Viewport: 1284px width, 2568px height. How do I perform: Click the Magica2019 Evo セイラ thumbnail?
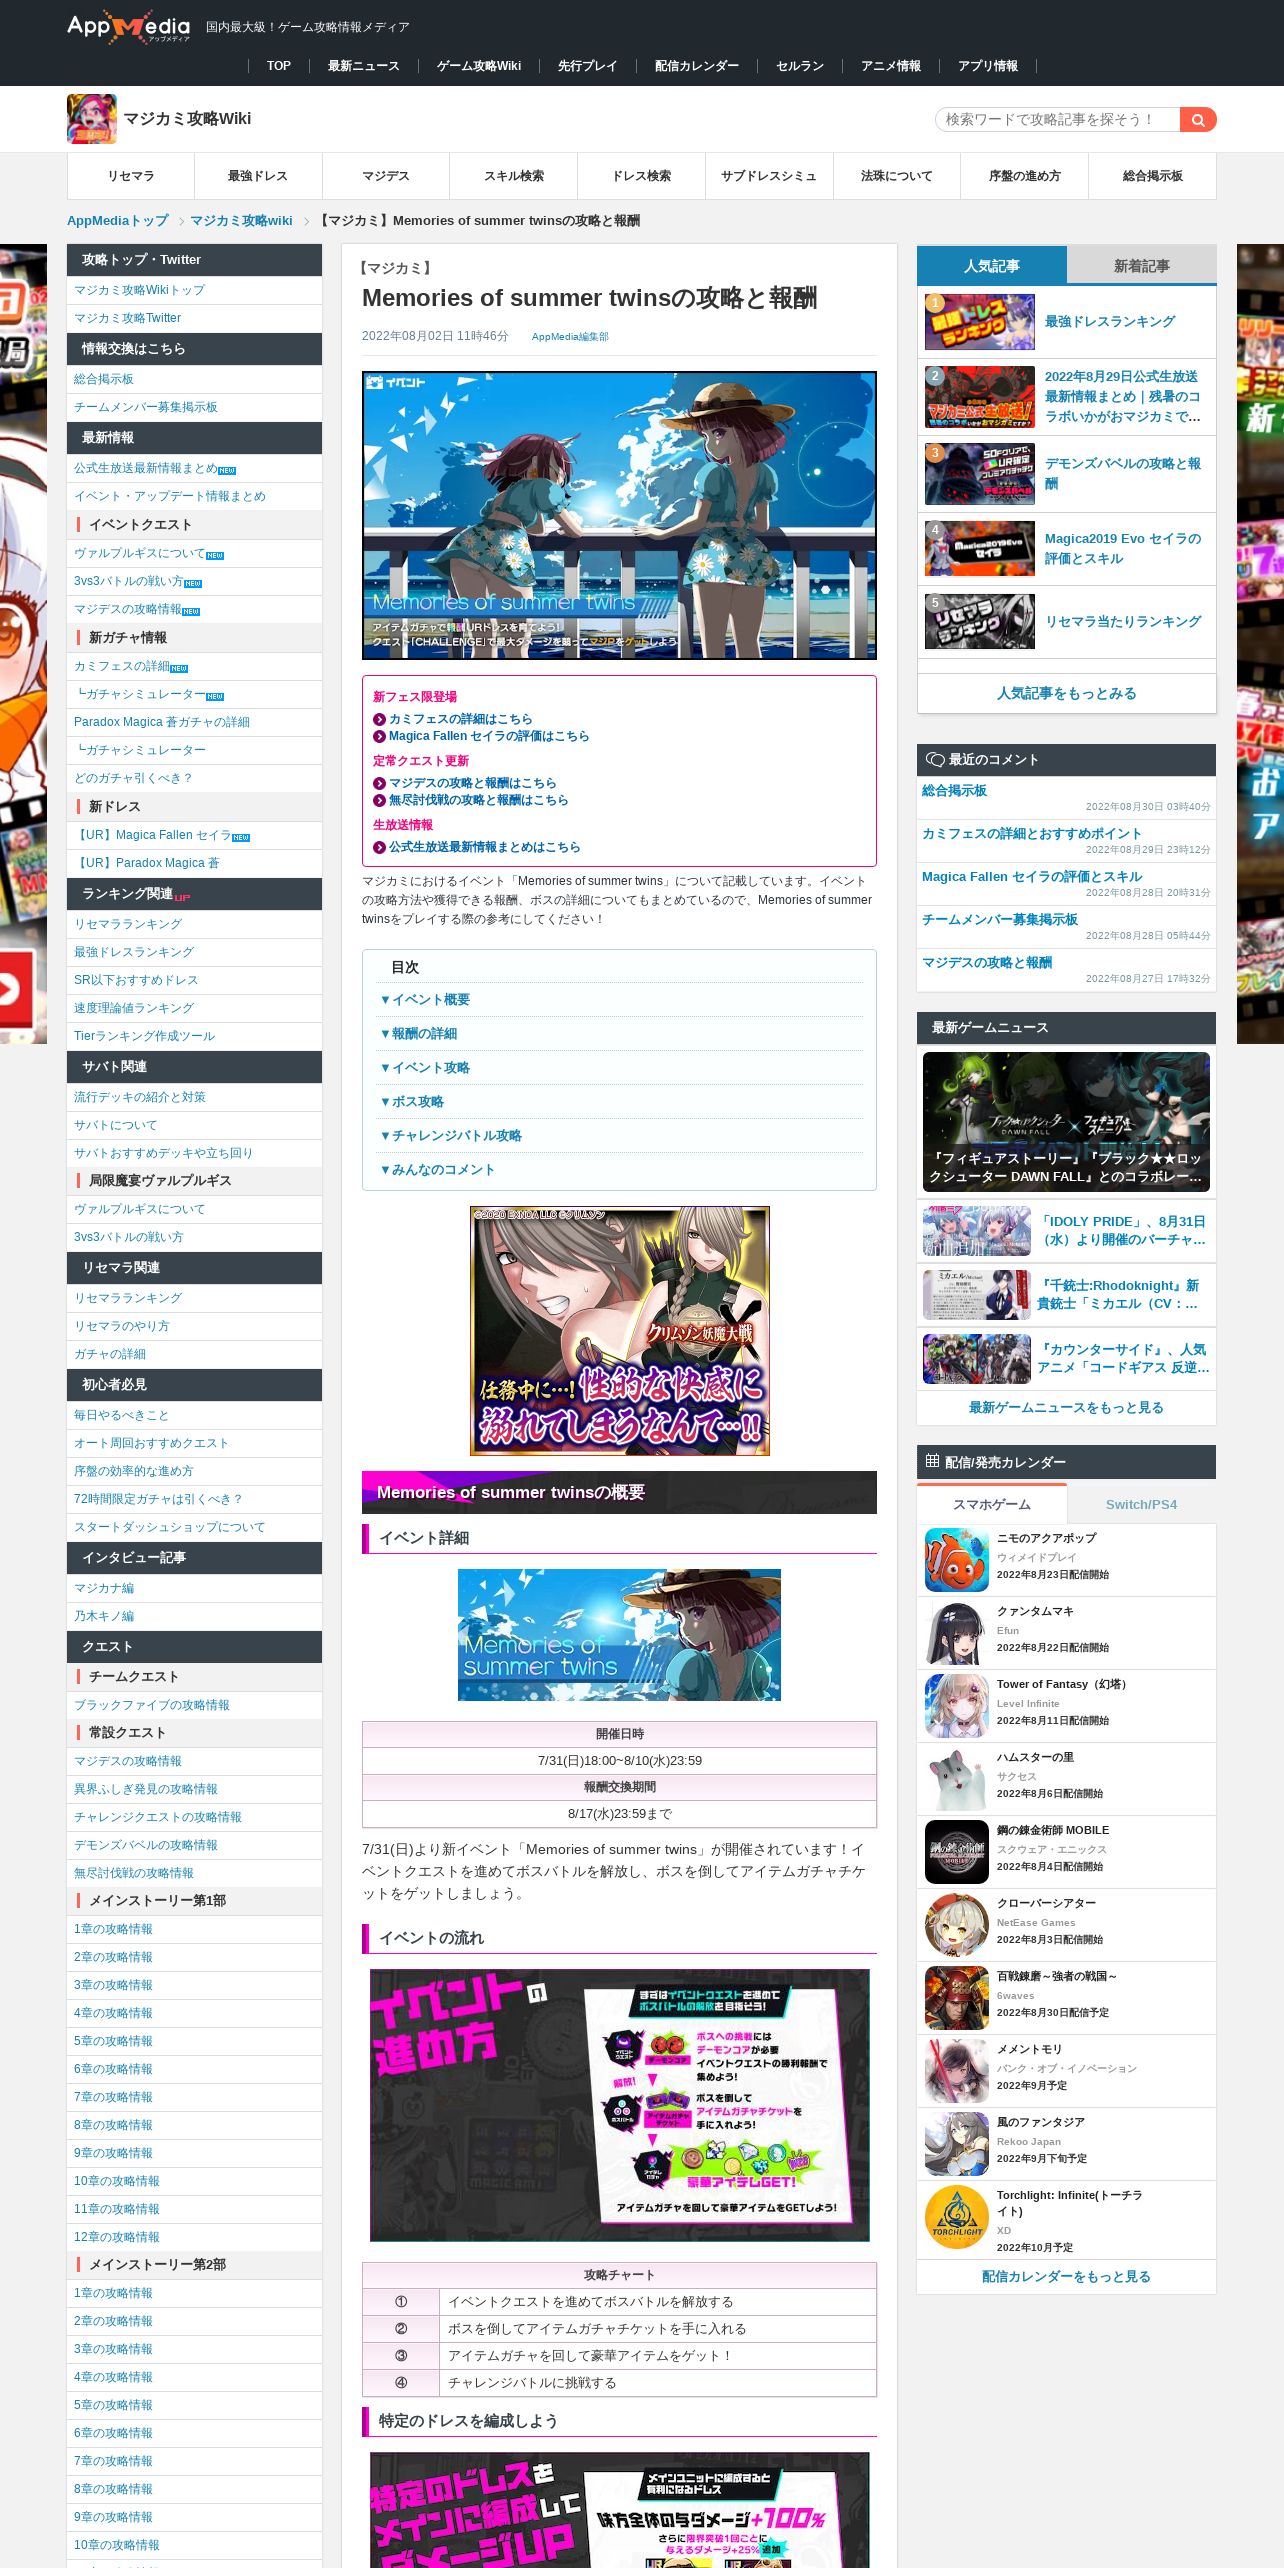[x=980, y=549]
